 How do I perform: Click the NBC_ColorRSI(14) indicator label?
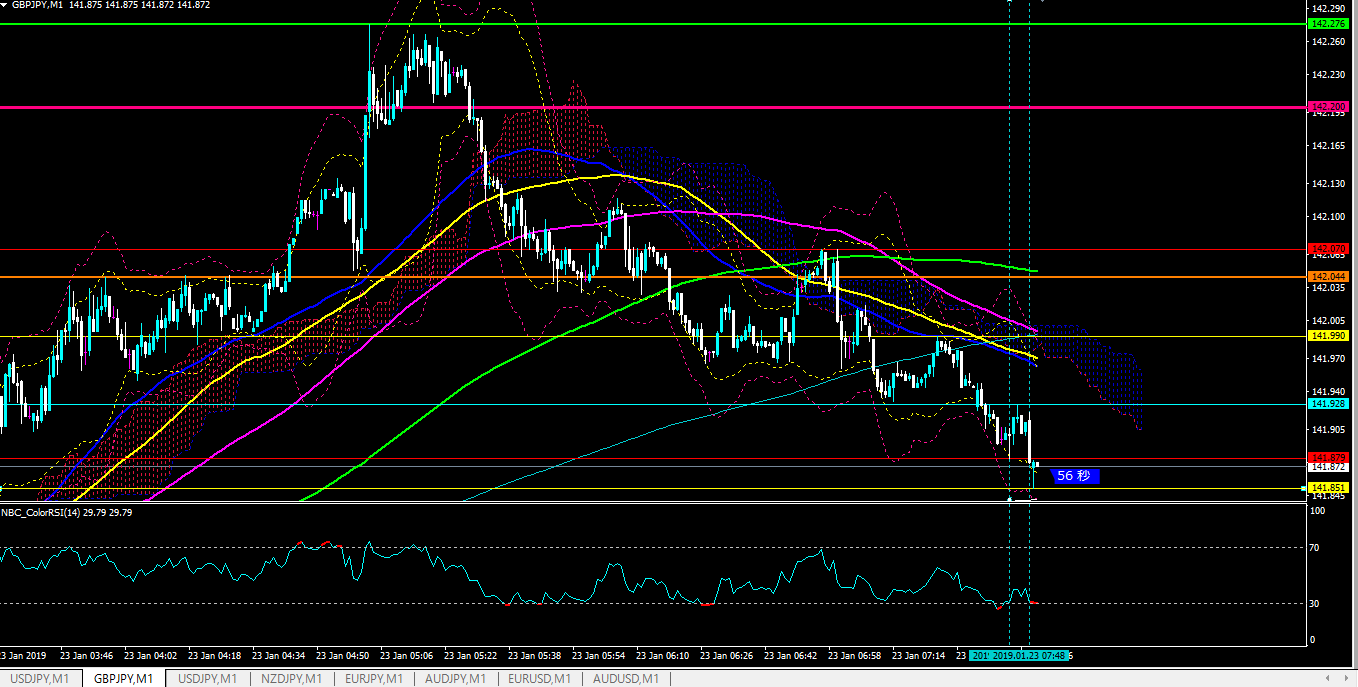point(66,512)
